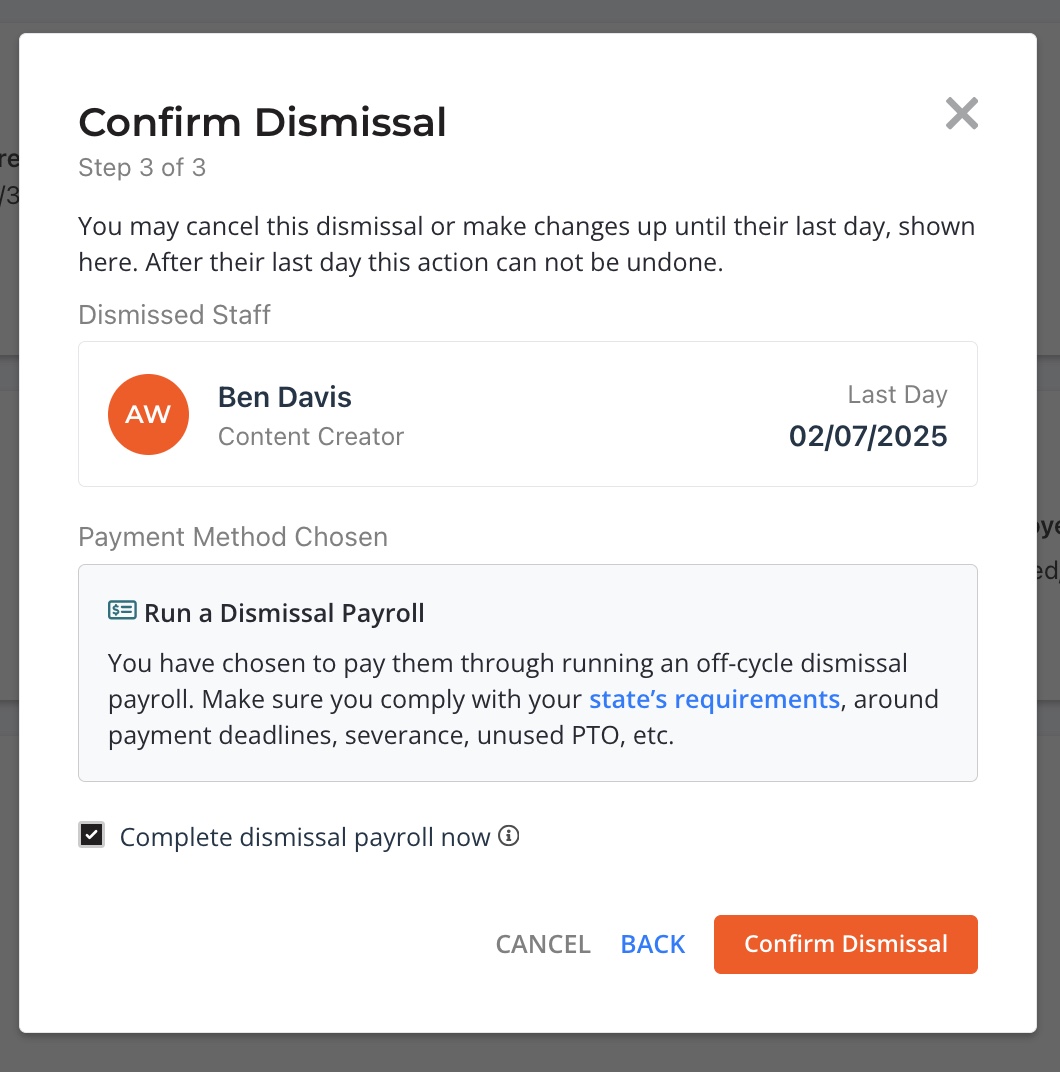This screenshot has width=1060, height=1072.
Task: Go back with the BACK button
Action: pyautogui.click(x=652, y=944)
